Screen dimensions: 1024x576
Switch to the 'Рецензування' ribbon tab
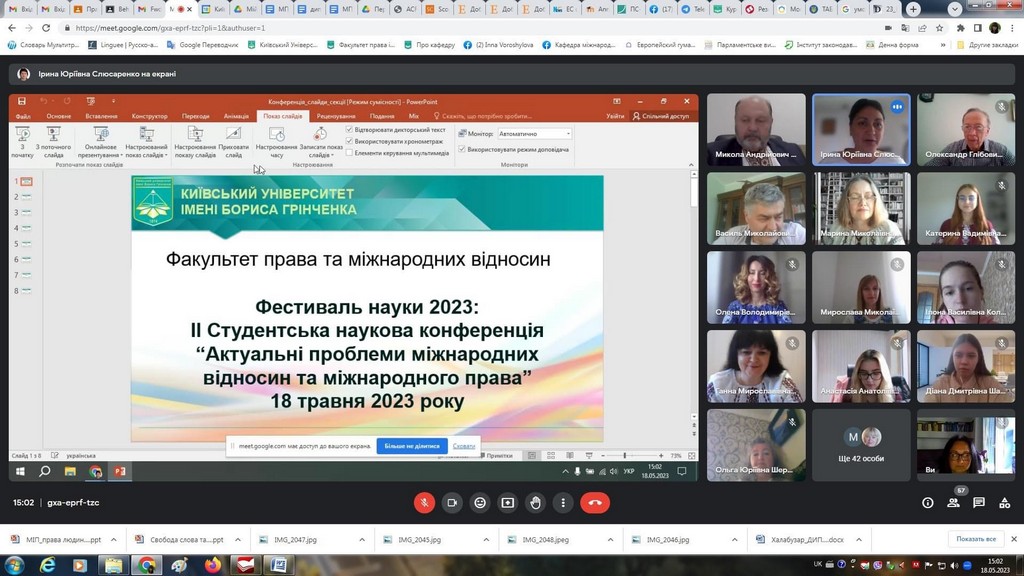336,116
